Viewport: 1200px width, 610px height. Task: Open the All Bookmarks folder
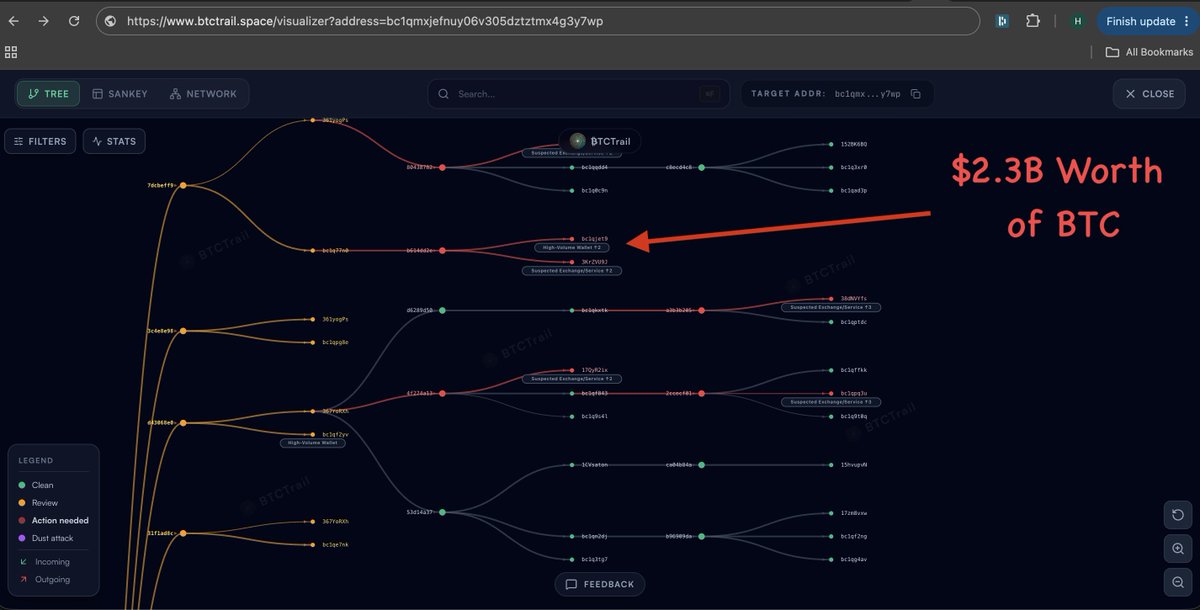(1149, 52)
